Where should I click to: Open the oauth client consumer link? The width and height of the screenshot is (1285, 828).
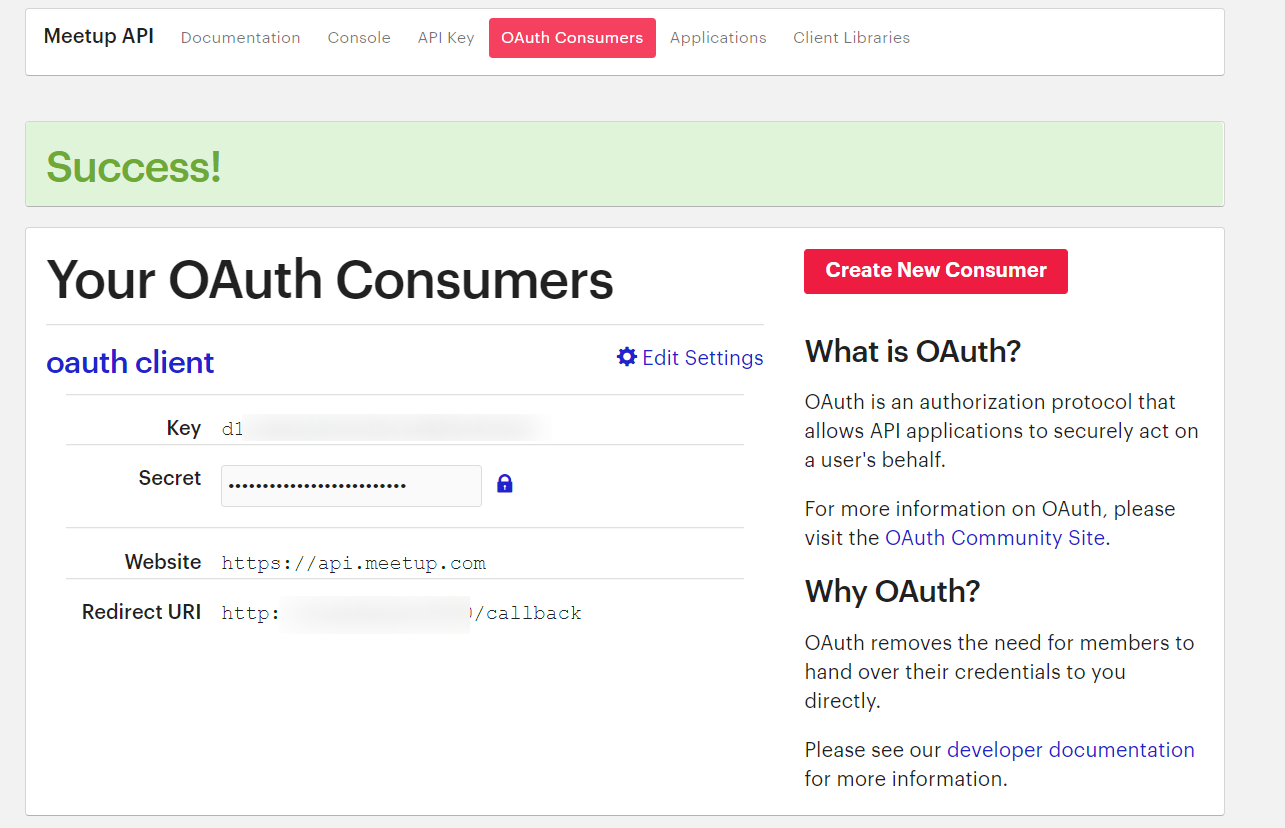pos(130,362)
